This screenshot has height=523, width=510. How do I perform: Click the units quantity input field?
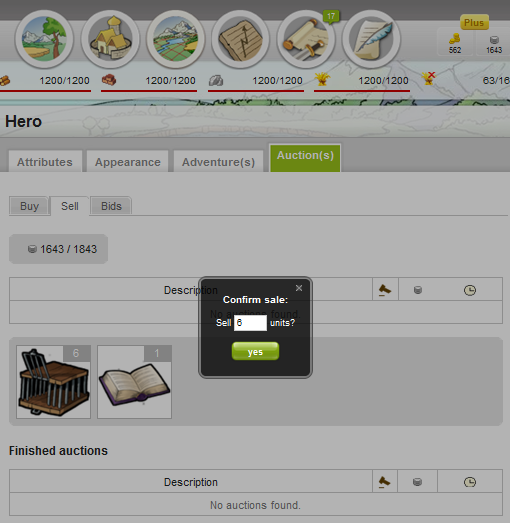point(250,323)
